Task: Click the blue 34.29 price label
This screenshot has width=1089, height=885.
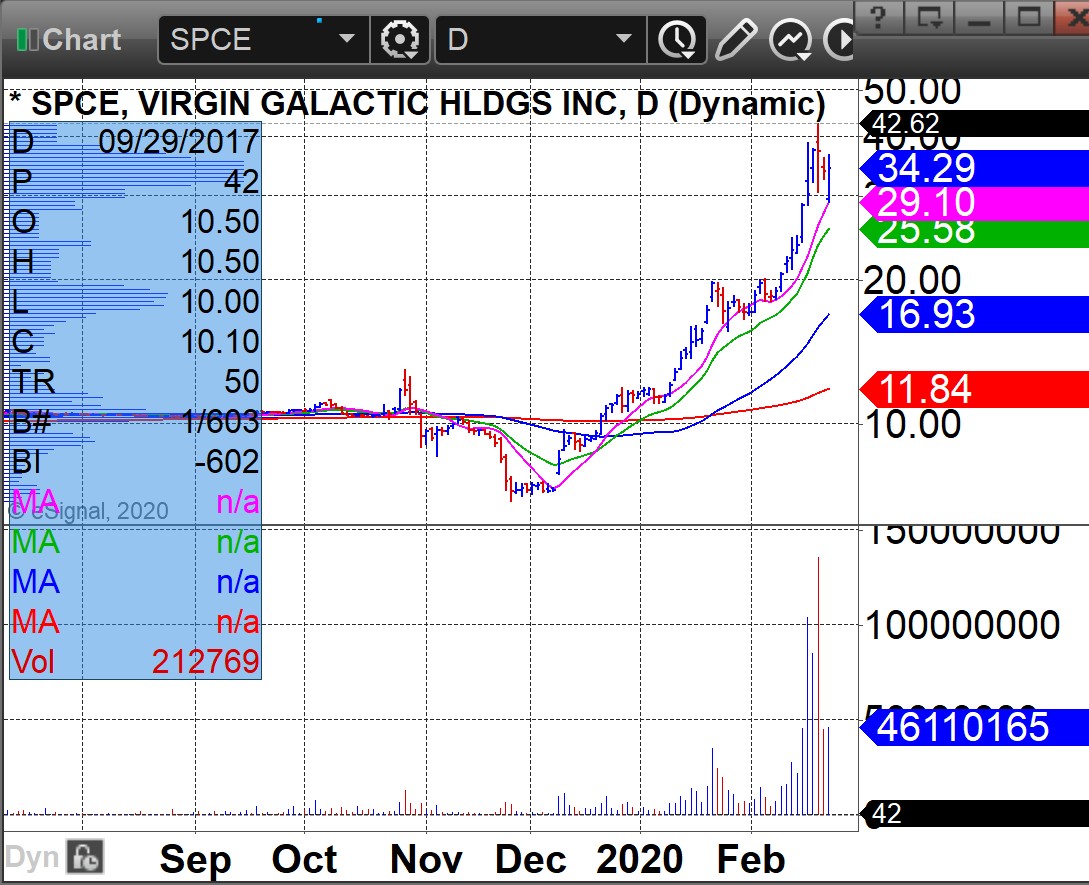Action: (974, 167)
